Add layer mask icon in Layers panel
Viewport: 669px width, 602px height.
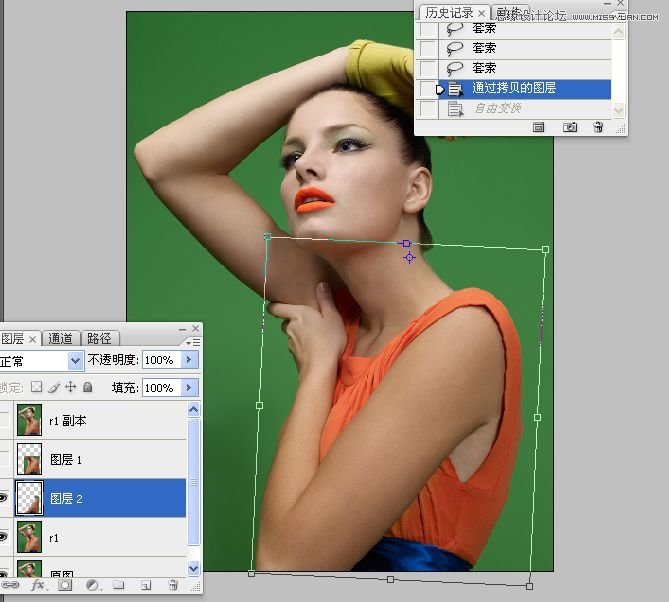65,585
